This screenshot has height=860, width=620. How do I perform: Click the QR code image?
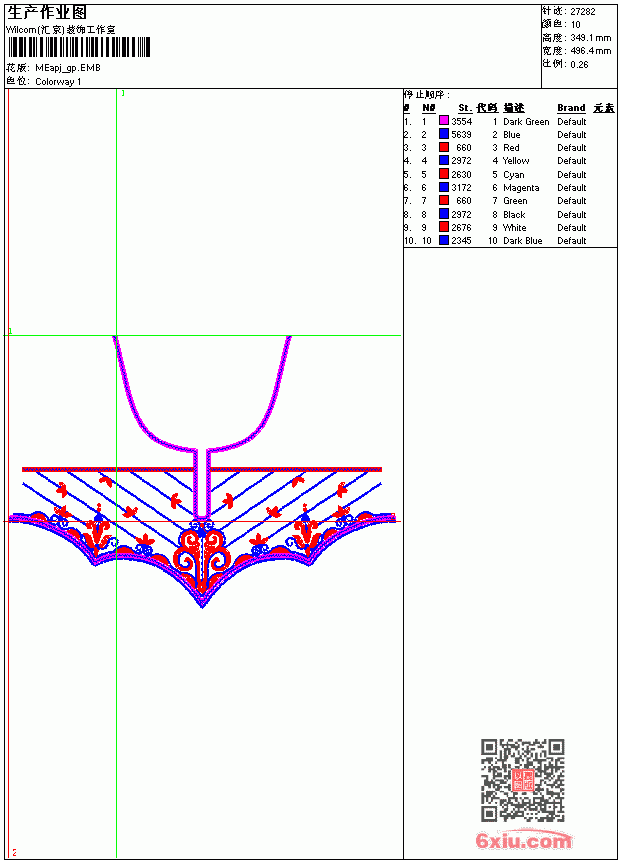[x=522, y=780]
